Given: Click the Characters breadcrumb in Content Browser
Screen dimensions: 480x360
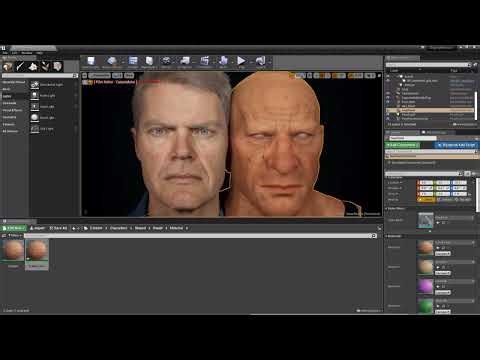Looking at the screenshot, I should (119, 228).
